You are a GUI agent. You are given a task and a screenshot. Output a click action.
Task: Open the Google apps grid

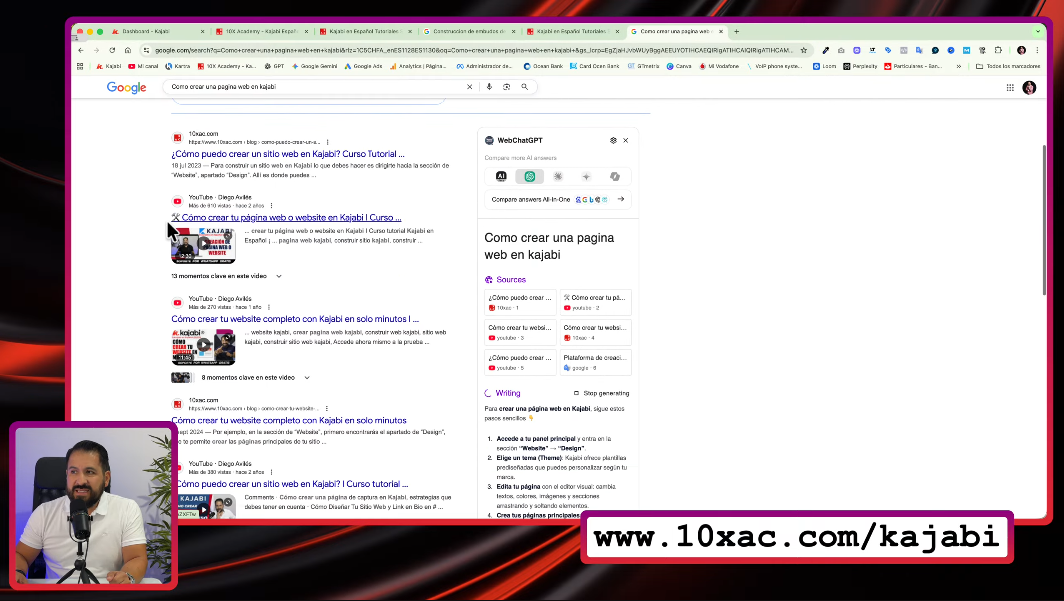point(1010,88)
